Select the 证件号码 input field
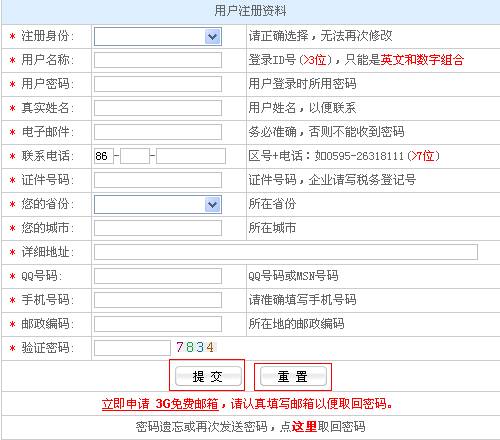This screenshot has width=500, height=440. tap(158, 180)
